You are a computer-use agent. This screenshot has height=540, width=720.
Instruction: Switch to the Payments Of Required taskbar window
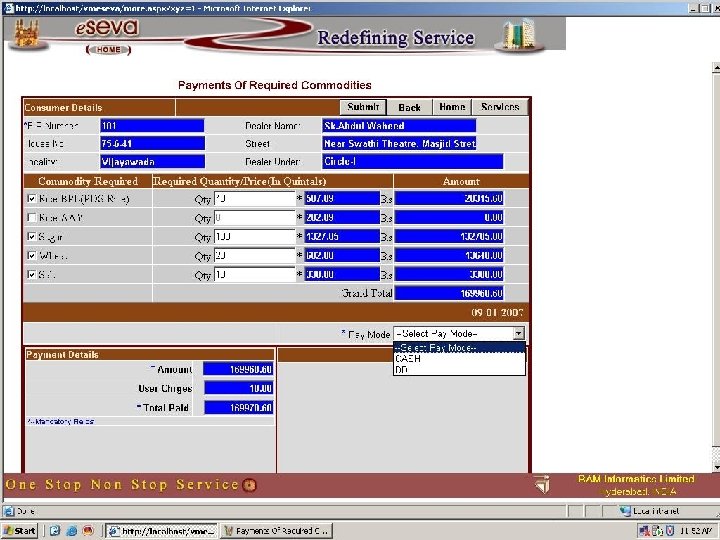point(275,530)
